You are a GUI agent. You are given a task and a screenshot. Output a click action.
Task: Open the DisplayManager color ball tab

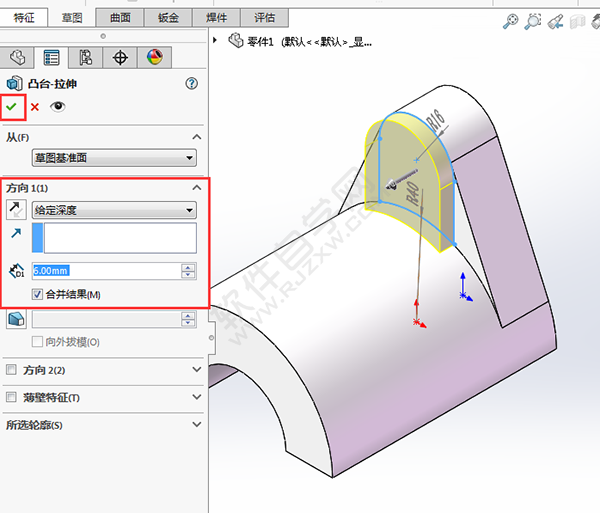click(155, 57)
